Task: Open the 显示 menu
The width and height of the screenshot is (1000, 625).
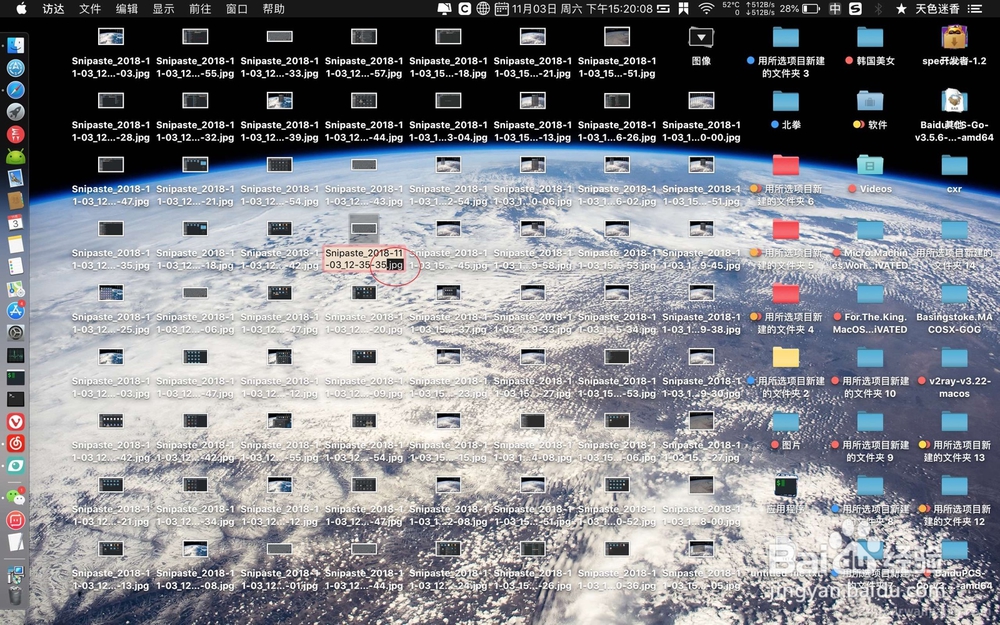Action: [163, 8]
